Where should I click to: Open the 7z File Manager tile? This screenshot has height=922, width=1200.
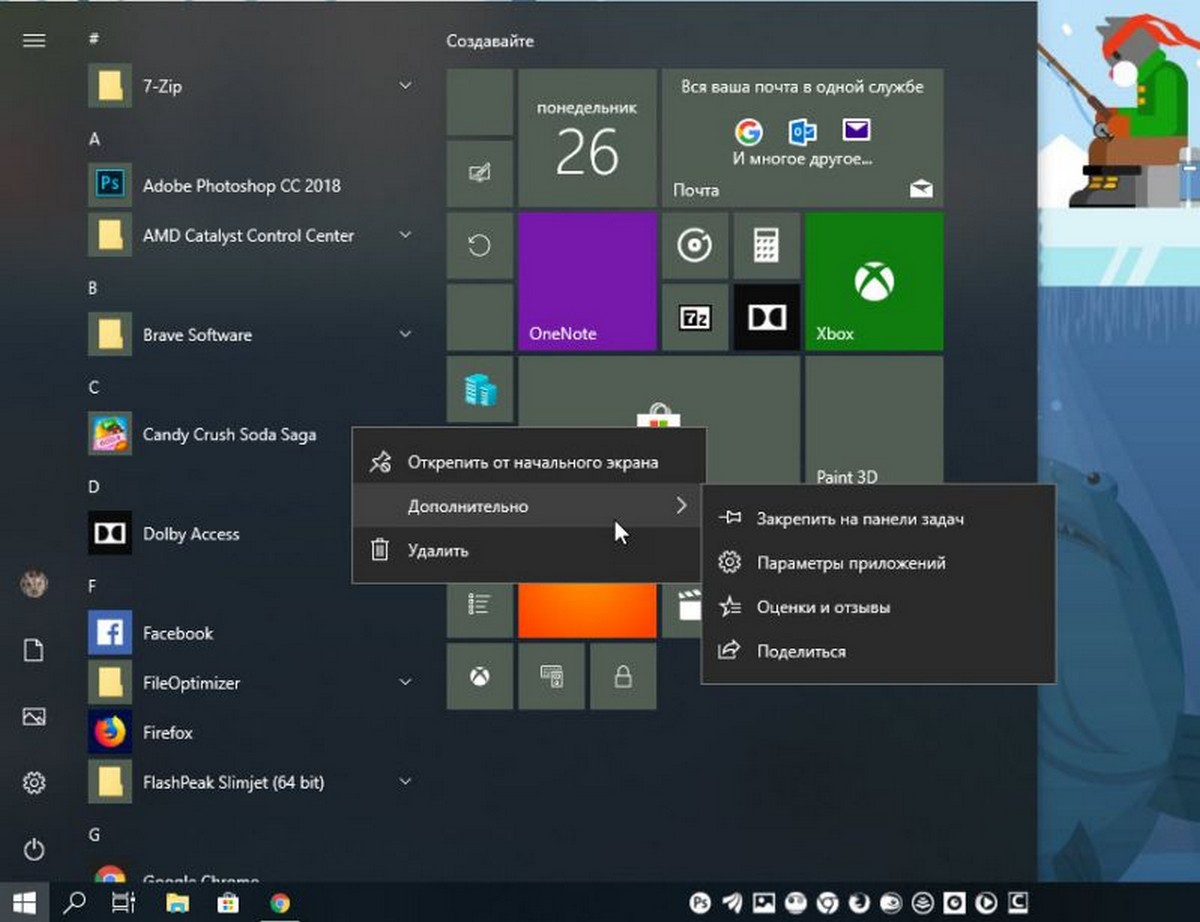coord(694,317)
